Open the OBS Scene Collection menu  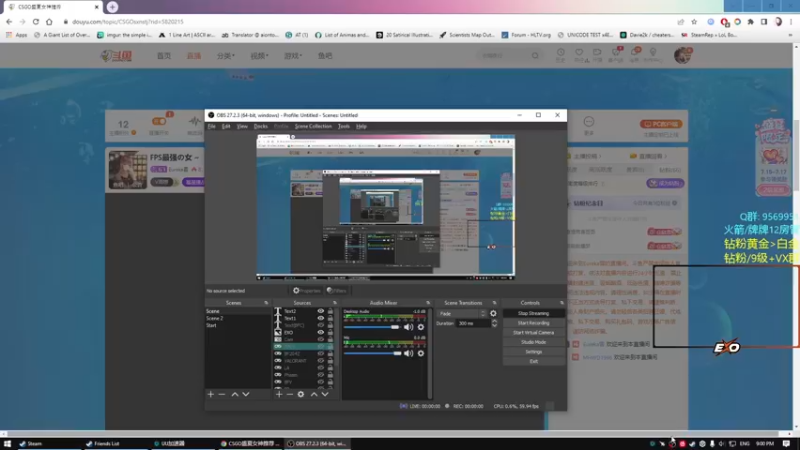(x=313, y=126)
